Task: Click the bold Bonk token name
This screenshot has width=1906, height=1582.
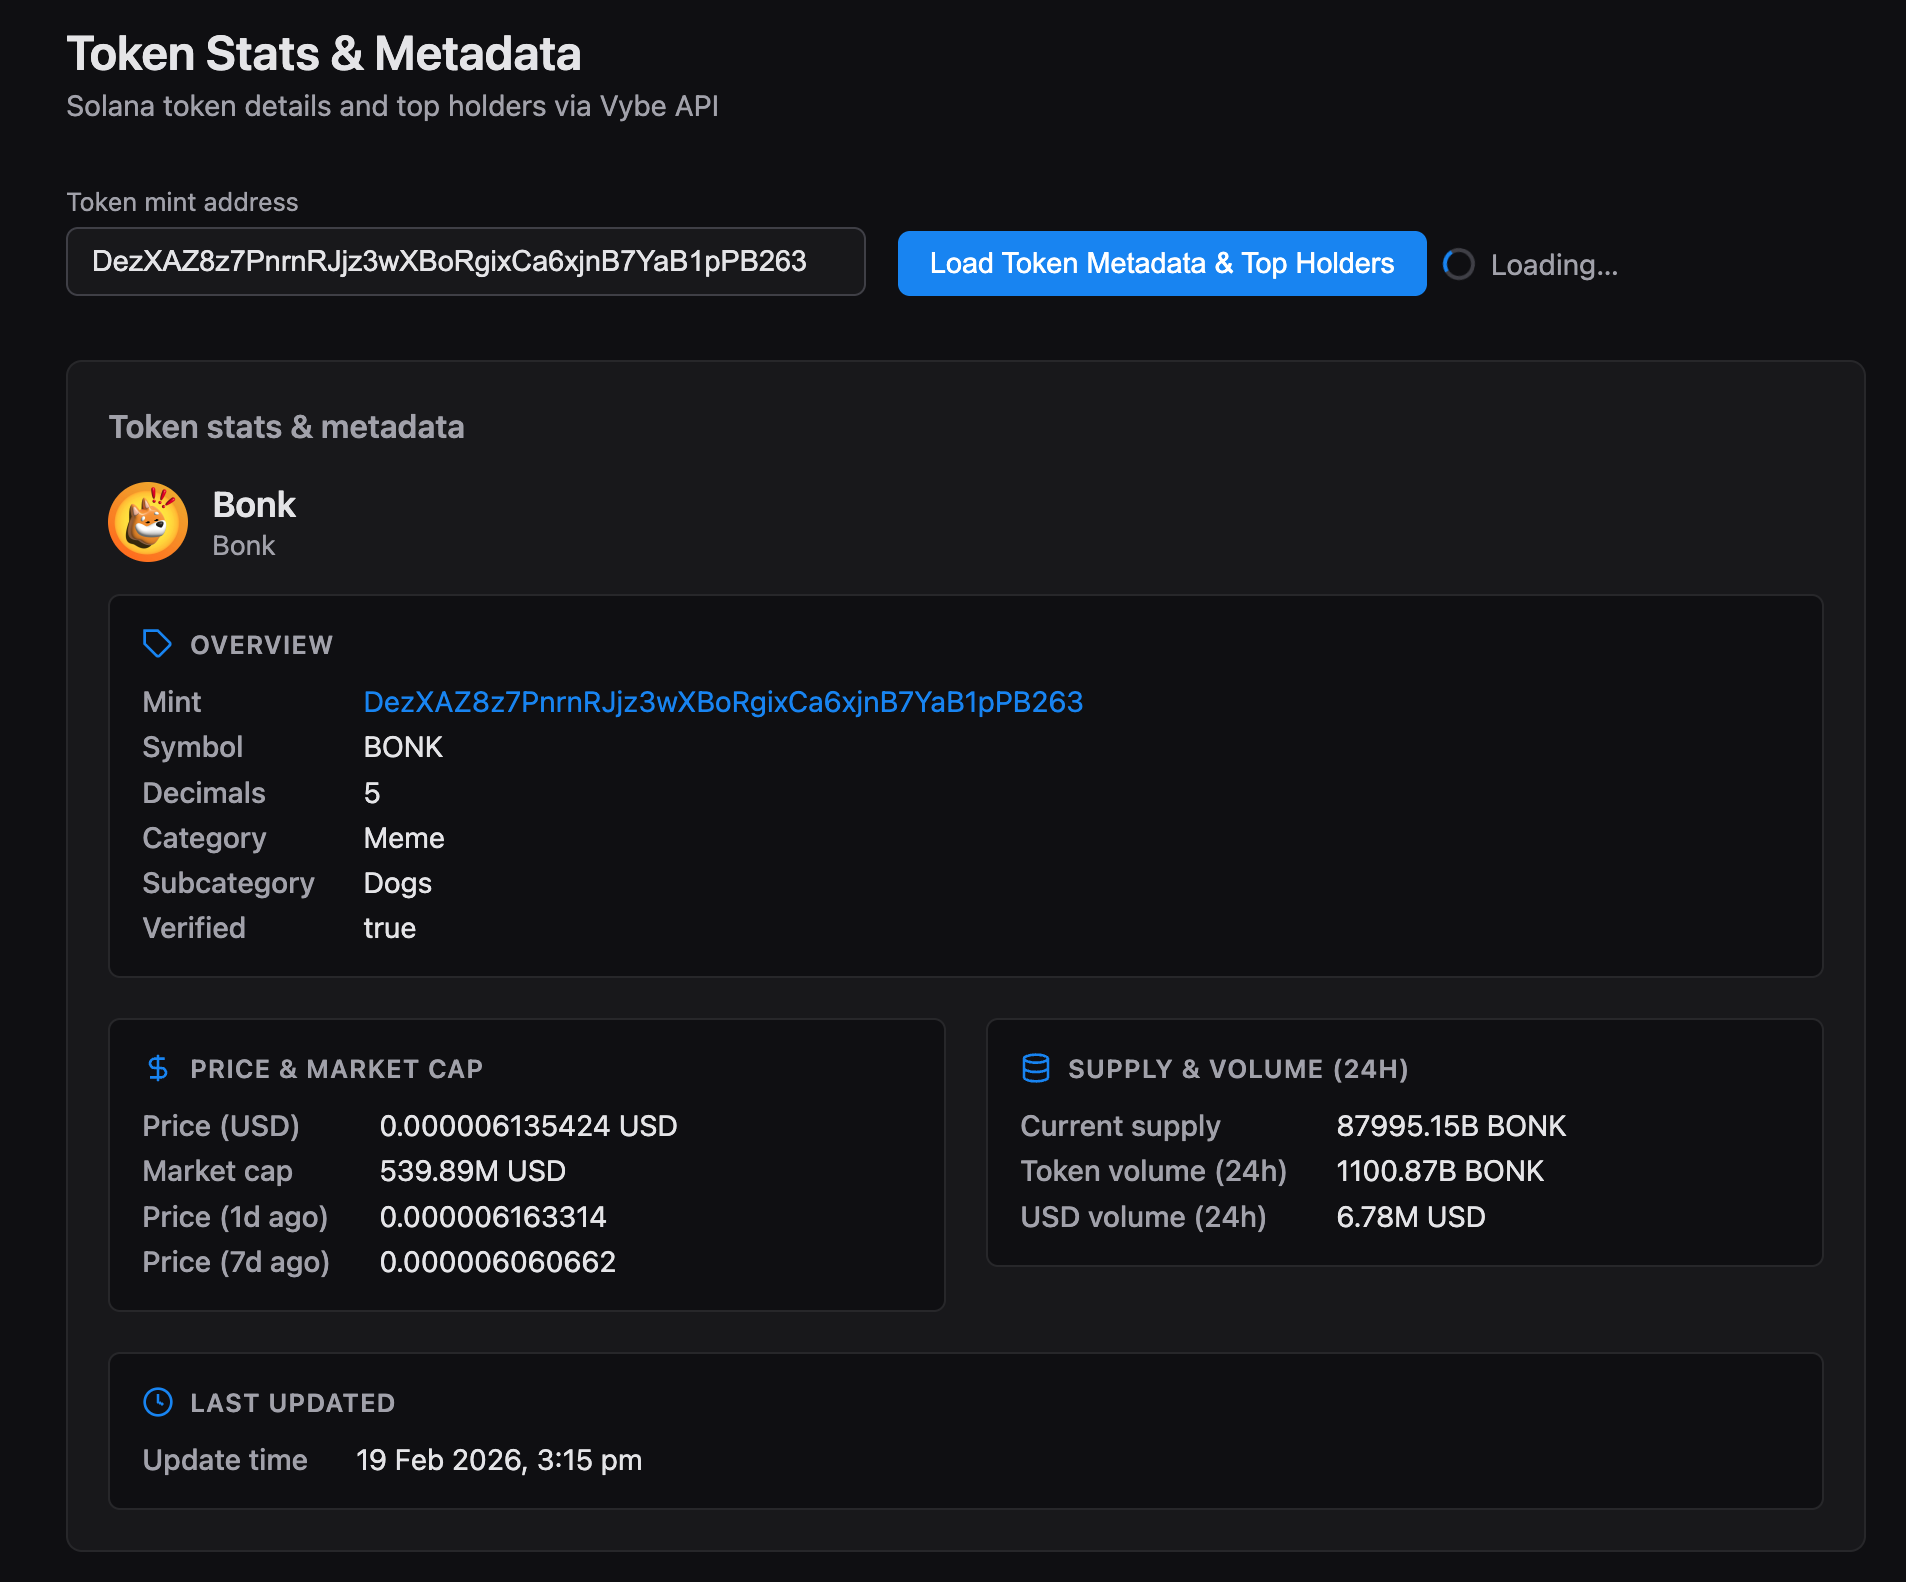Action: (254, 505)
